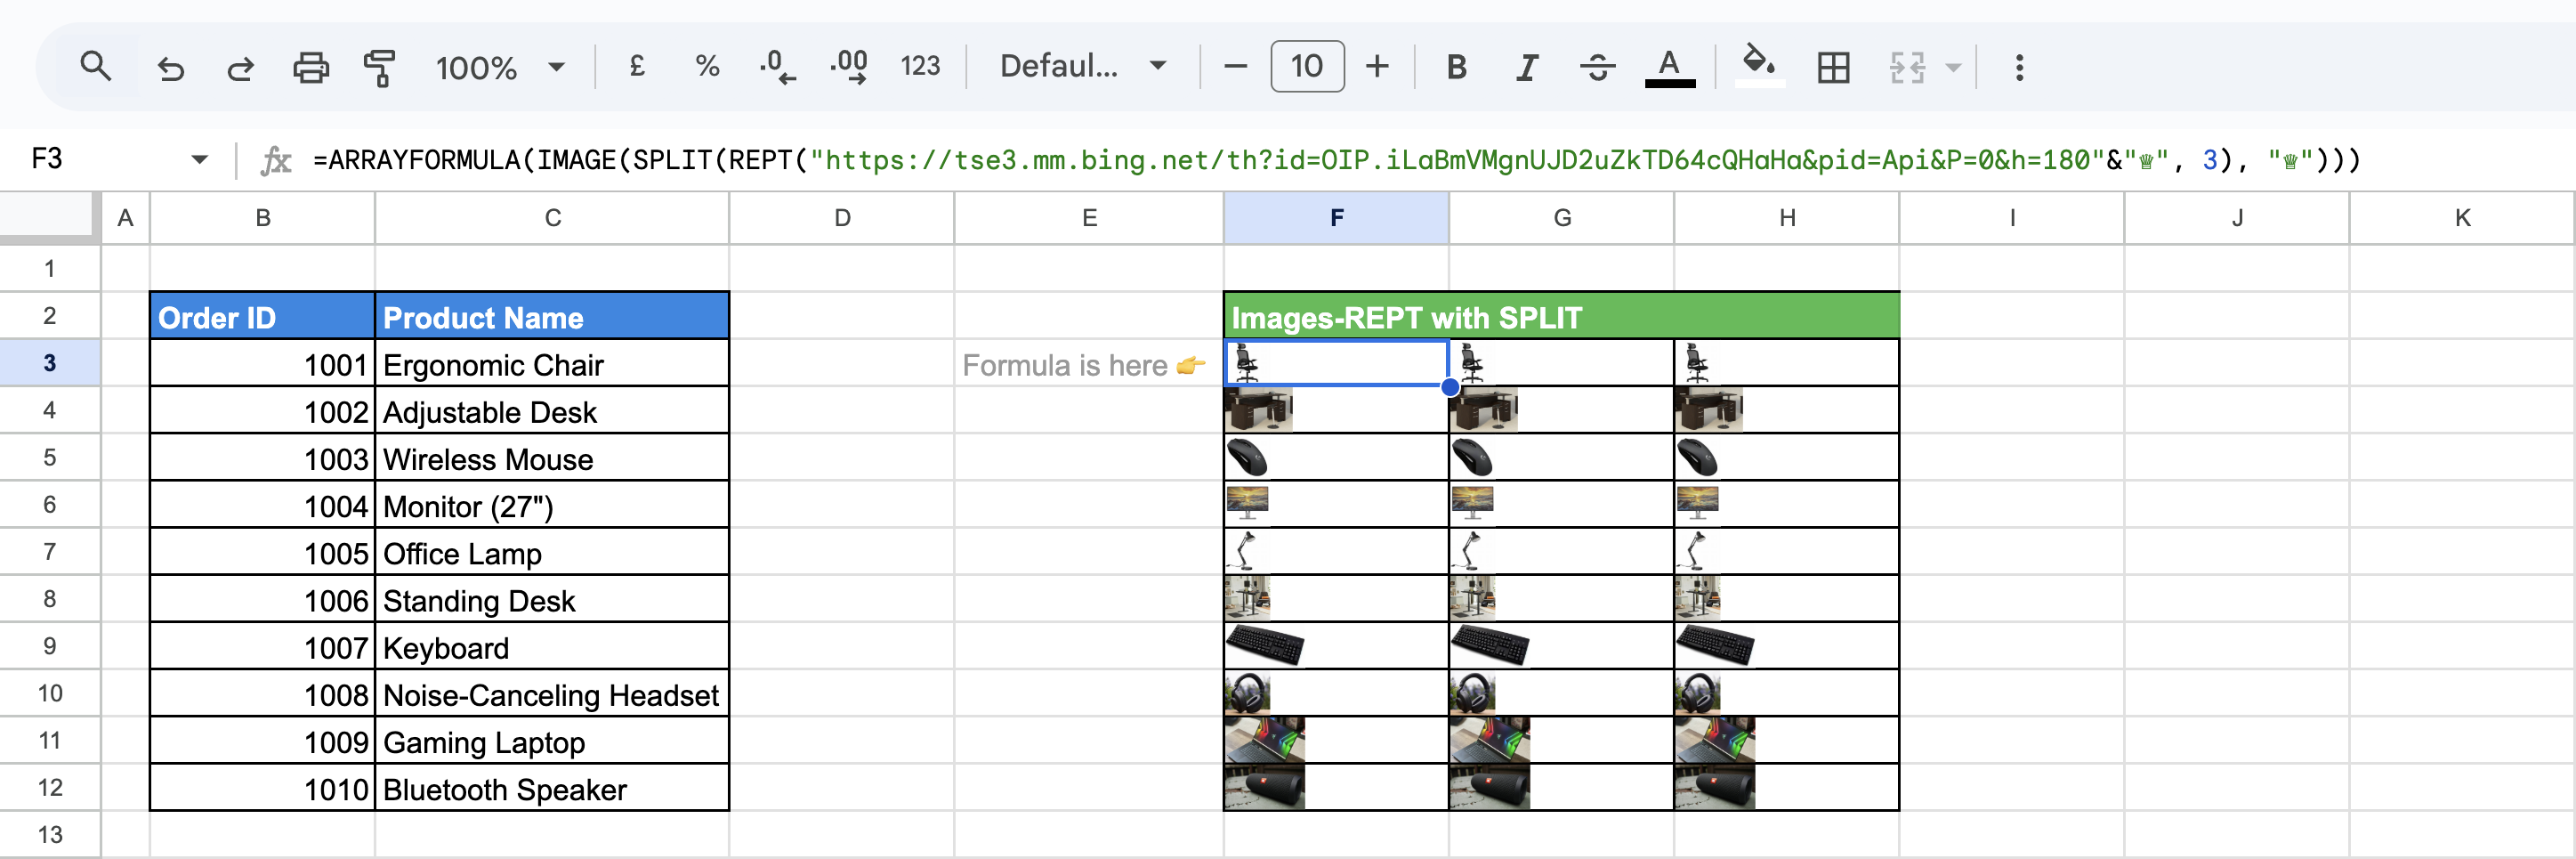Select the cell 'Gaming Laptop'
2576x859 pixels.
click(552, 742)
